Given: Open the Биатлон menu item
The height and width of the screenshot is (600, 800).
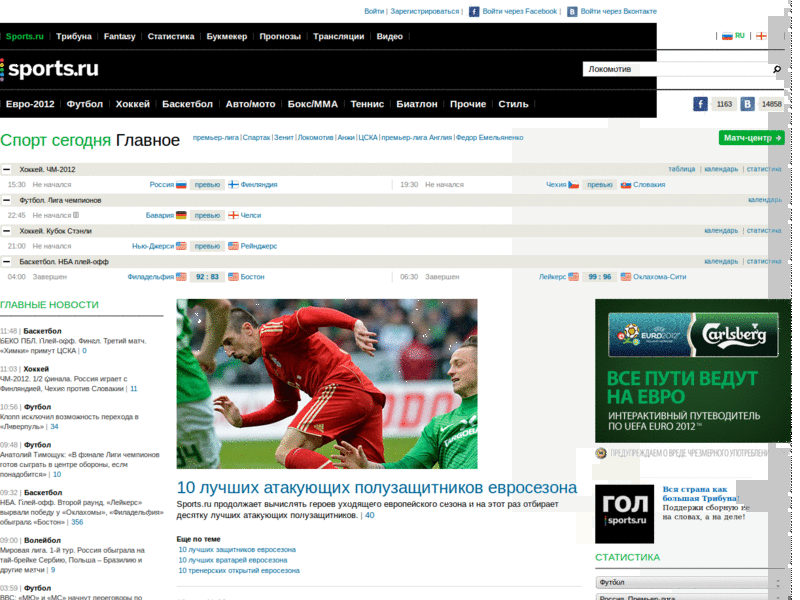Looking at the screenshot, I should (417, 104).
